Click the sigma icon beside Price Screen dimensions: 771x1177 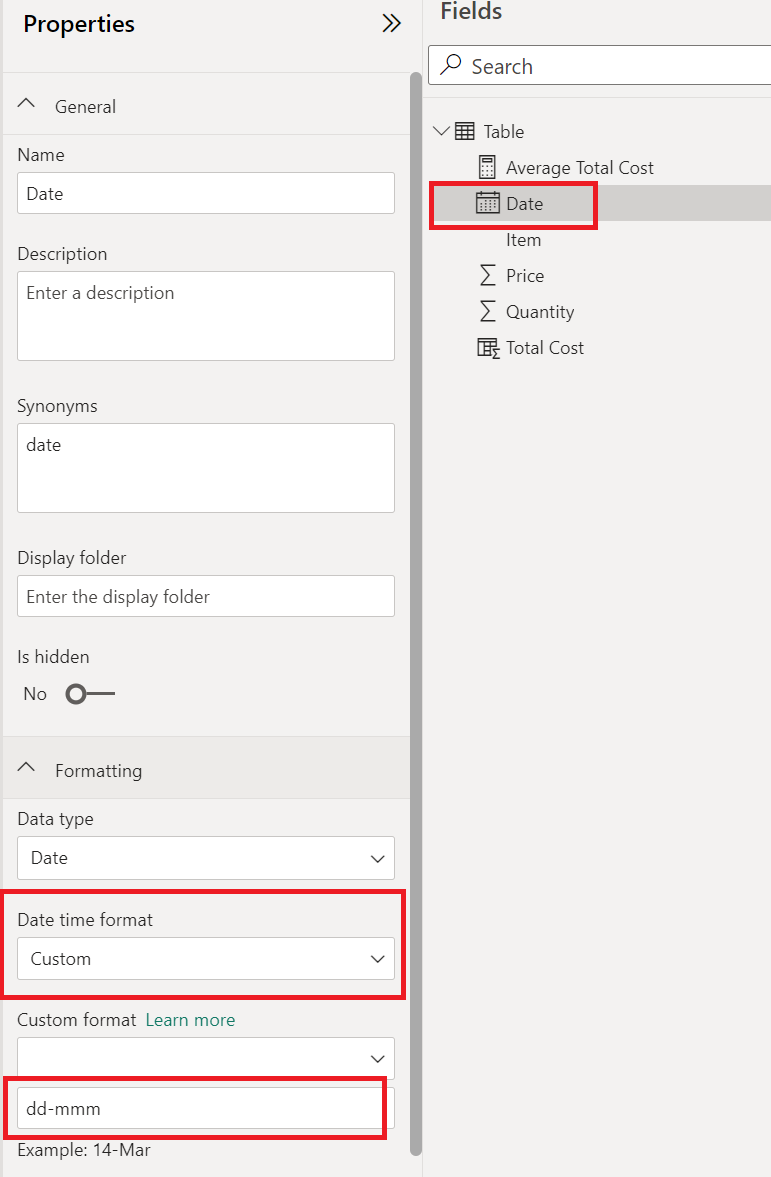pyautogui.click(x=487, y=275)
